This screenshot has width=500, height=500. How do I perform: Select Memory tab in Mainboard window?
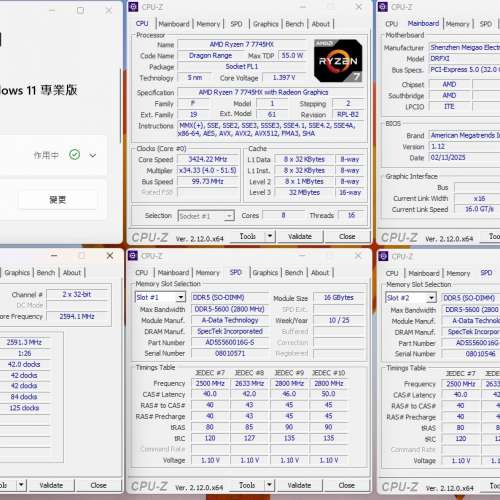pyautogui.click(x=458, y=24)
